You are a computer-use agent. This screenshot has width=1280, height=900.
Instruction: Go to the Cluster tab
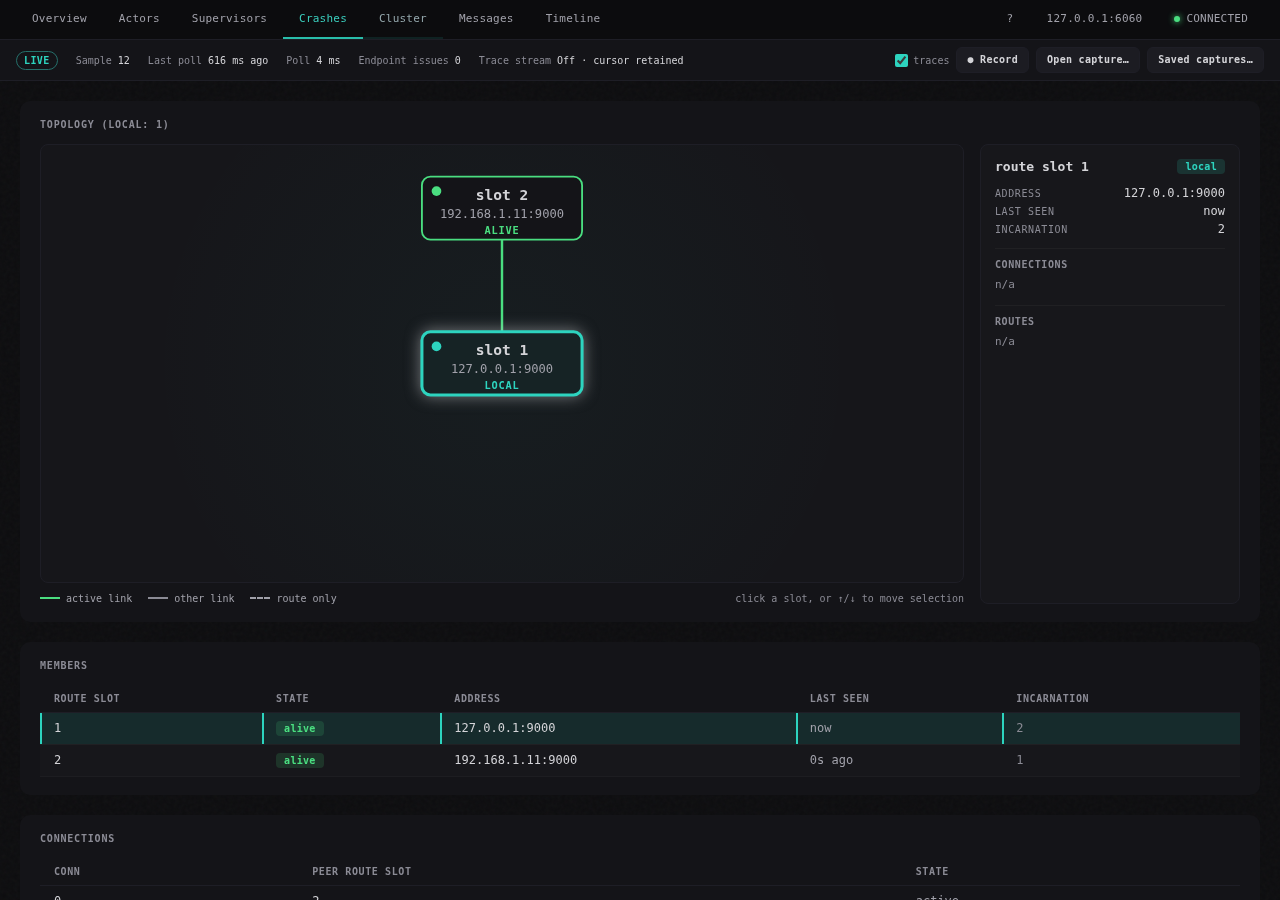[x=403, y=18]
